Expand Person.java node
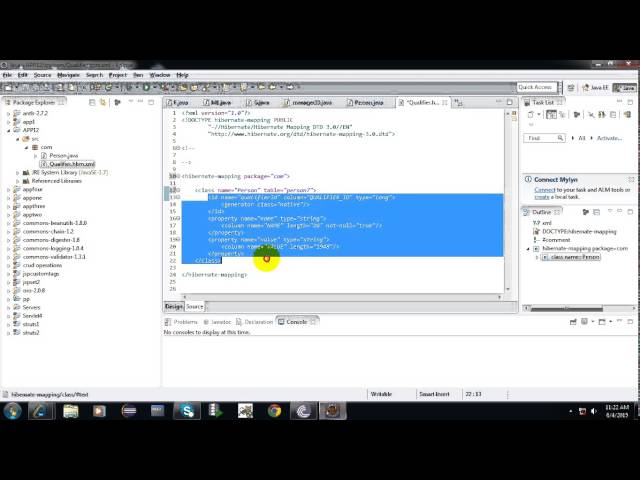The height and width of the screenshot is (480, 640). point(35,156)
